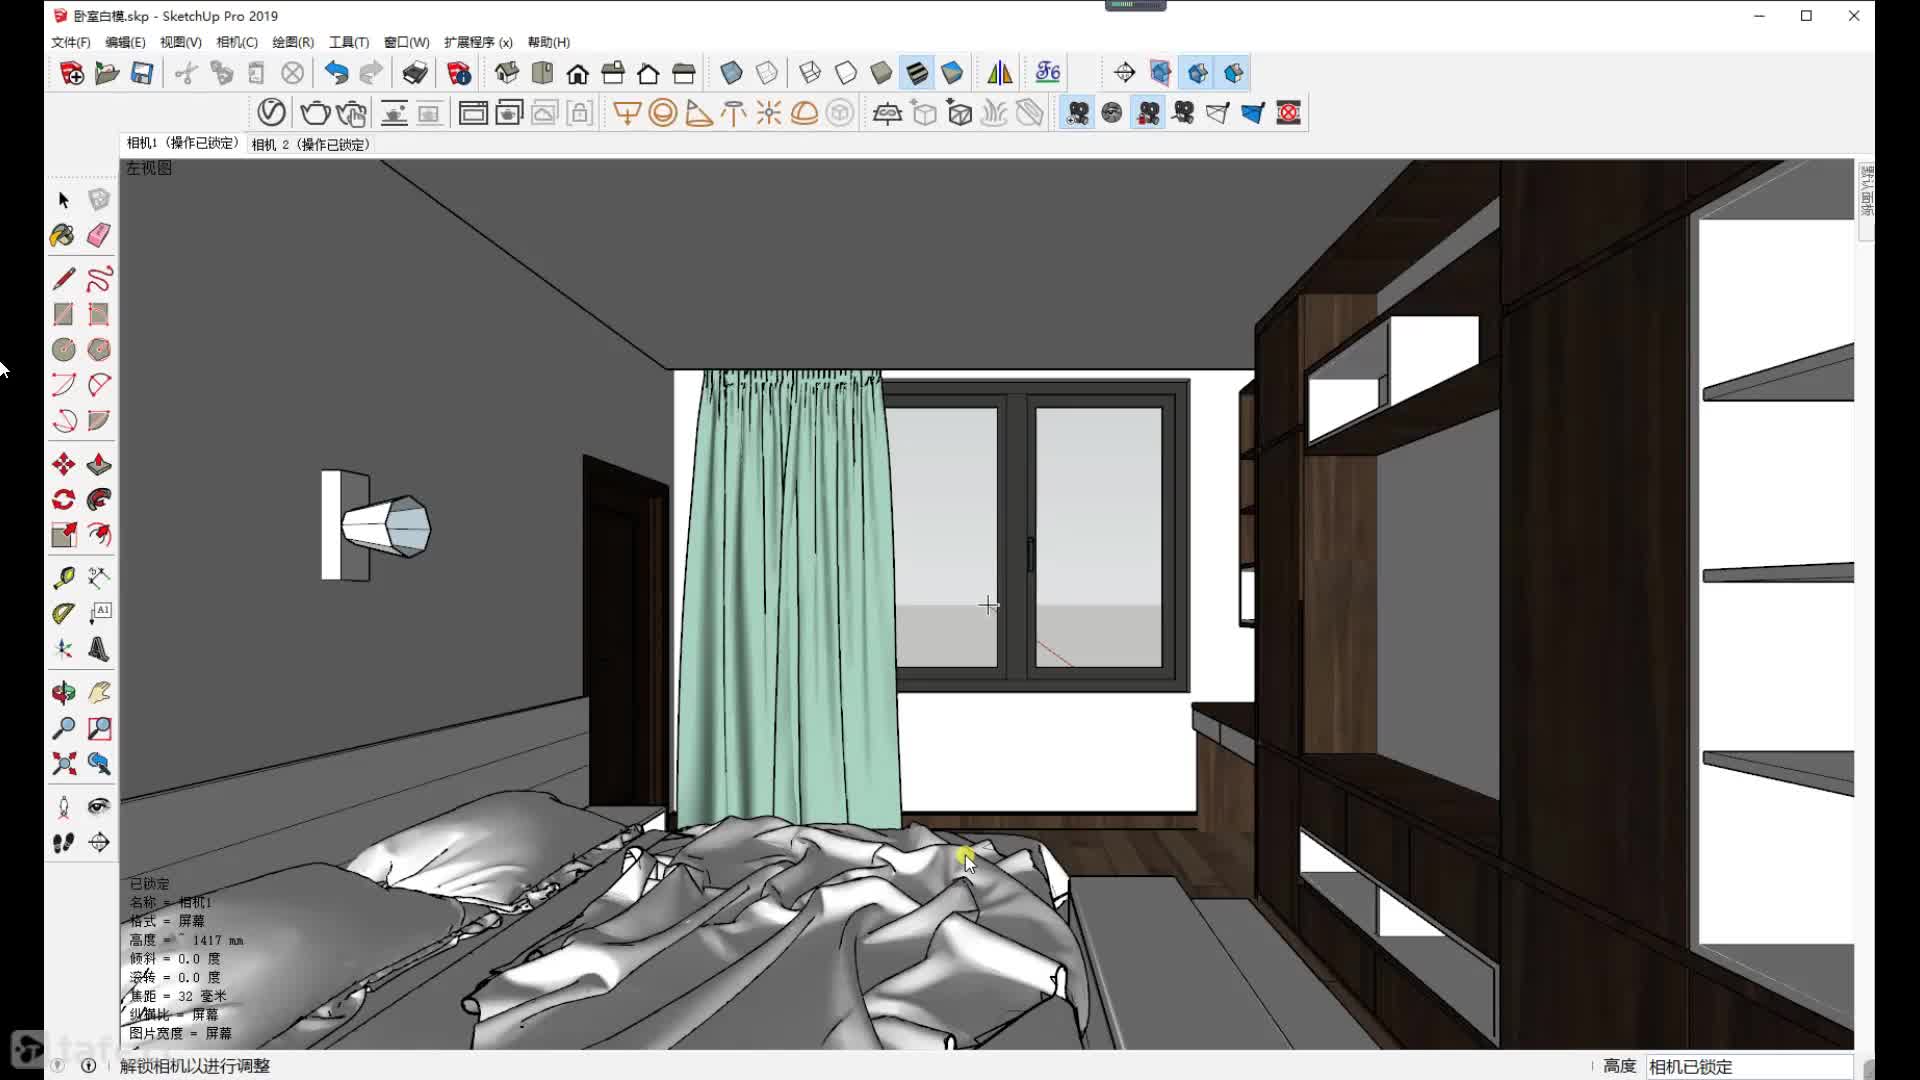Click the V-Ray Asset Editor icon
1920x1080 pixels.
click(x=271, y=113)
